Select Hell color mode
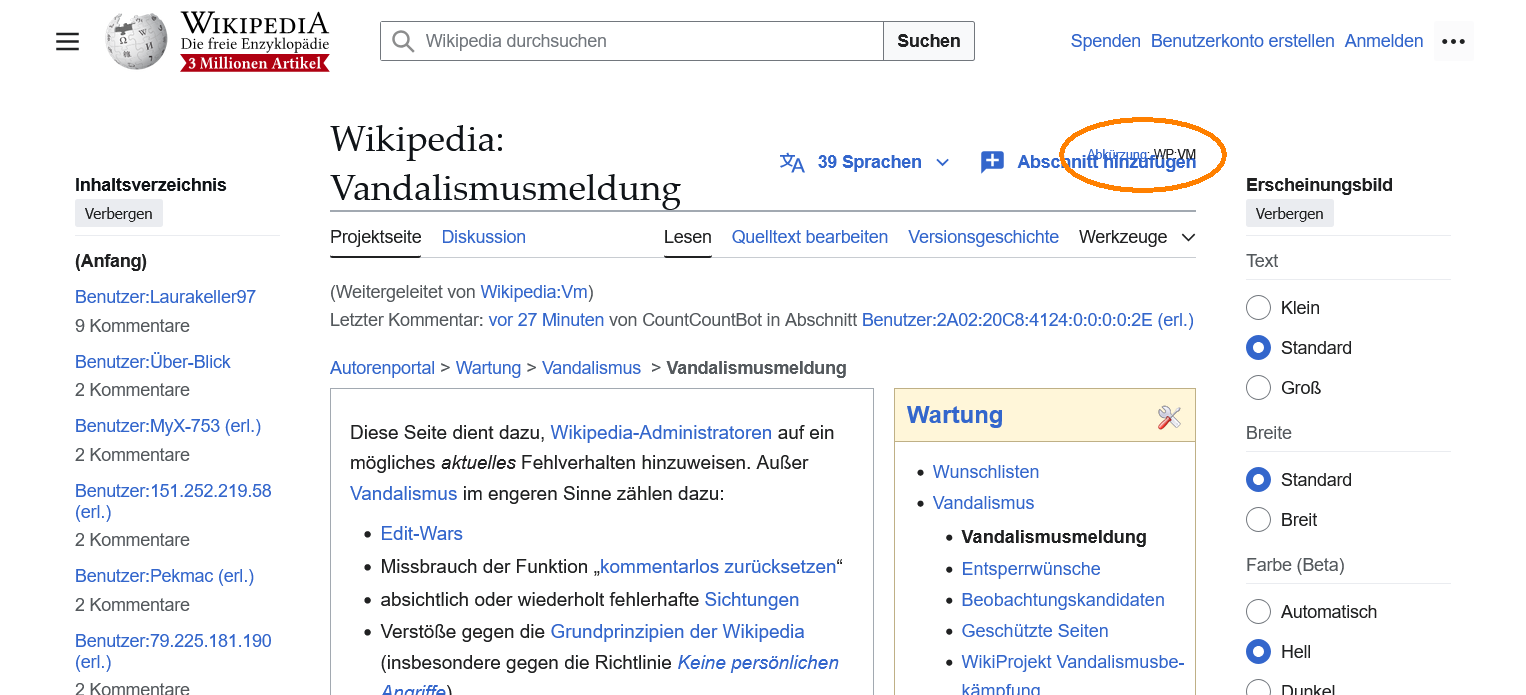Screen dimensions: 1526x695 click(x=1258, y=652)
